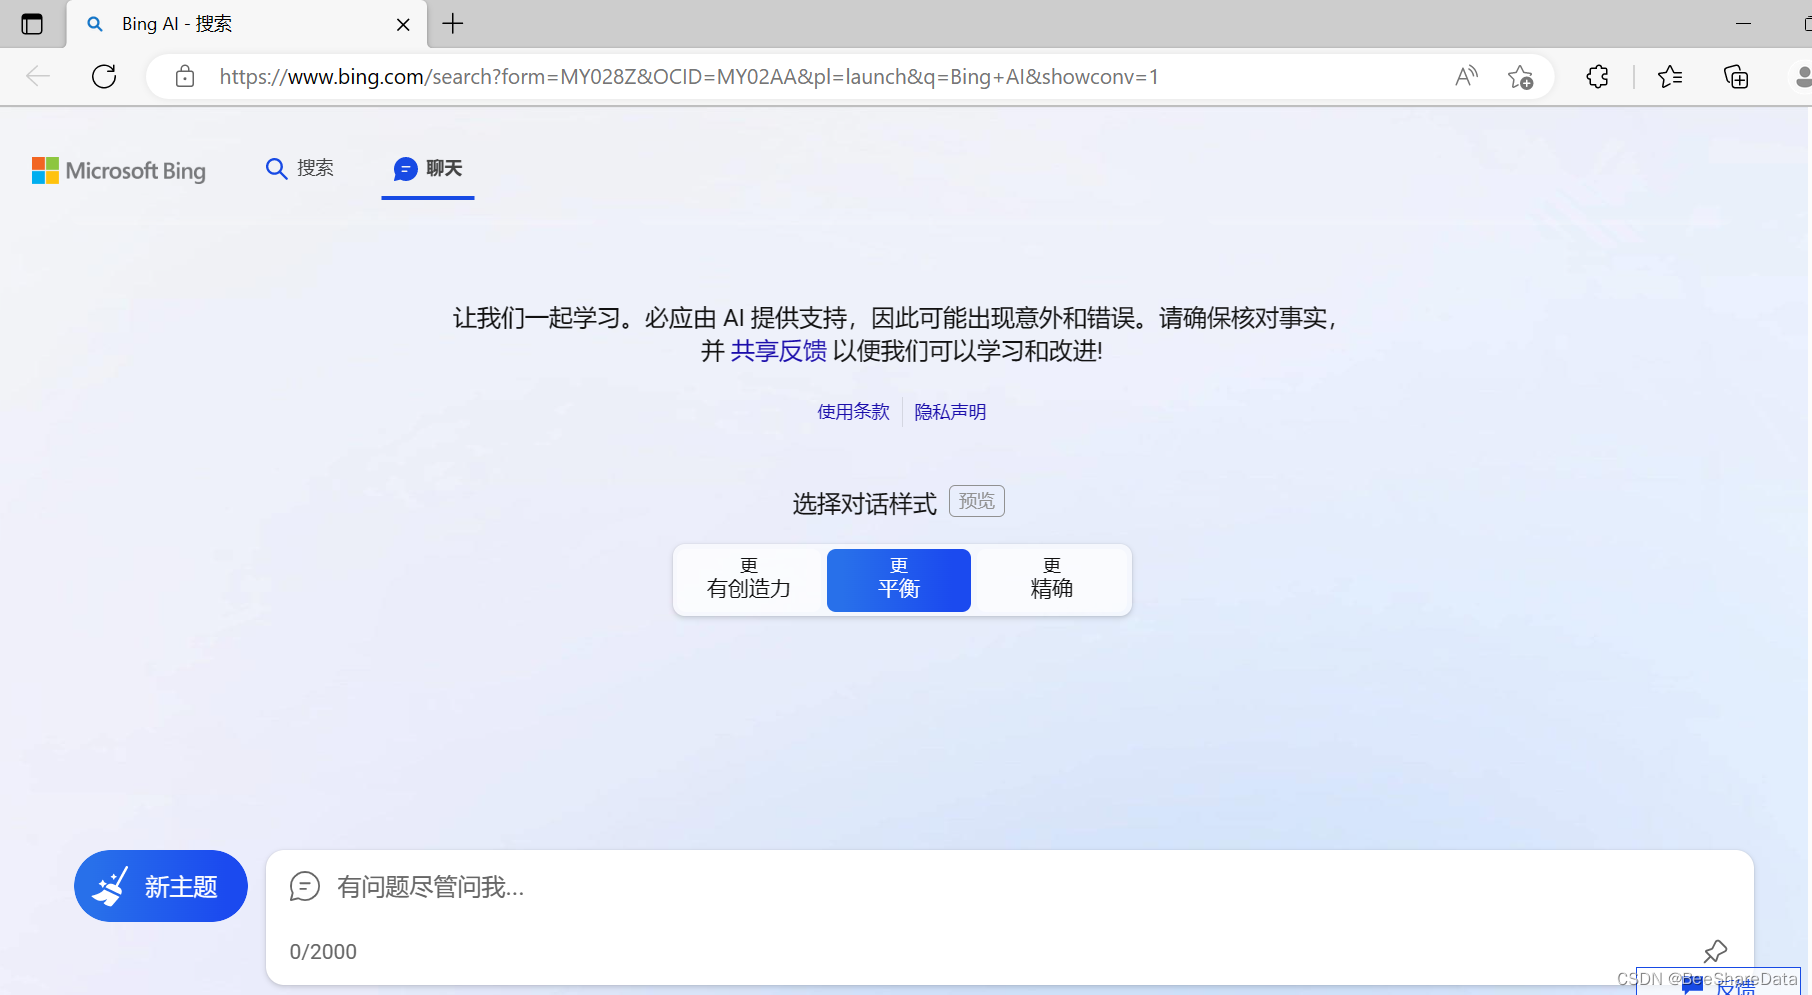The width and height of the screenshot is (1812, 995).
Task: Minimize the browser window
Action: 1743,24
